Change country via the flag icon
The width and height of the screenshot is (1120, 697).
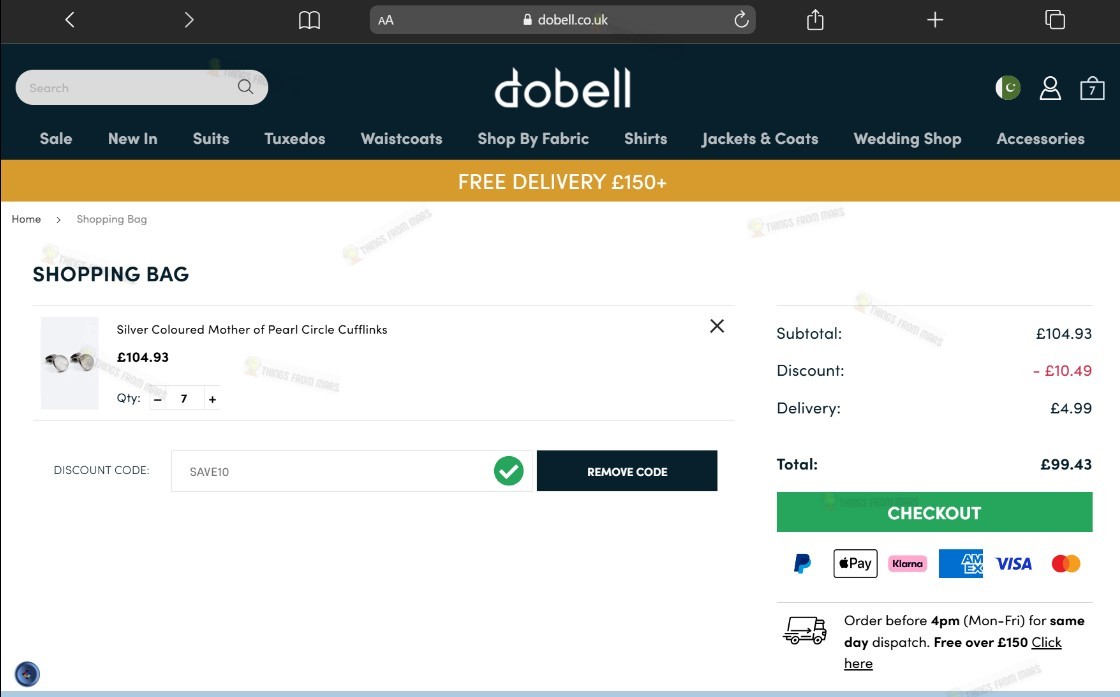pyautogui.click(x=1008, y=88)
